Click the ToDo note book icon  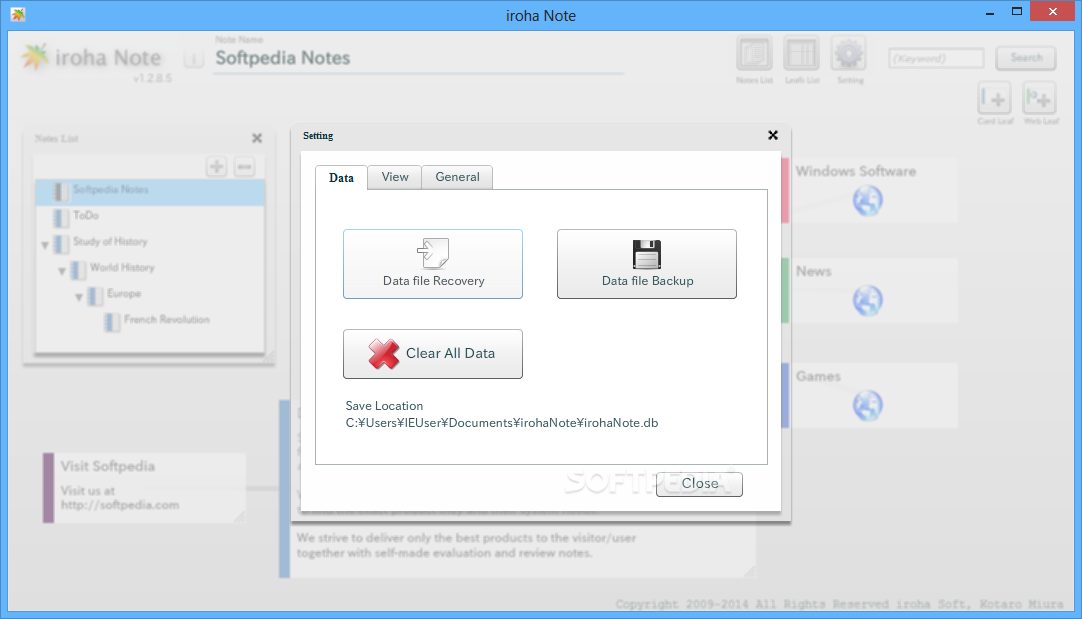[x=61, y=218]
